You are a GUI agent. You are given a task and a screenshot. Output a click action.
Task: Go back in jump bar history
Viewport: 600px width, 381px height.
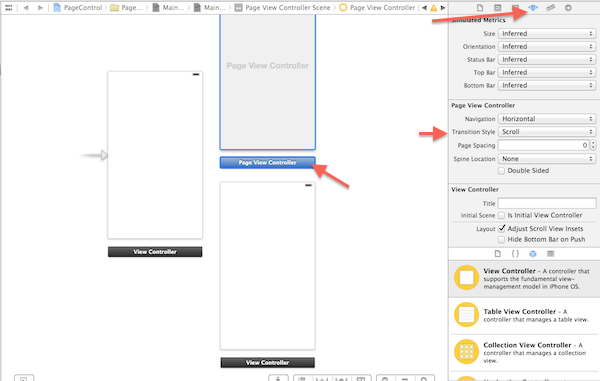tap(26, 7)
